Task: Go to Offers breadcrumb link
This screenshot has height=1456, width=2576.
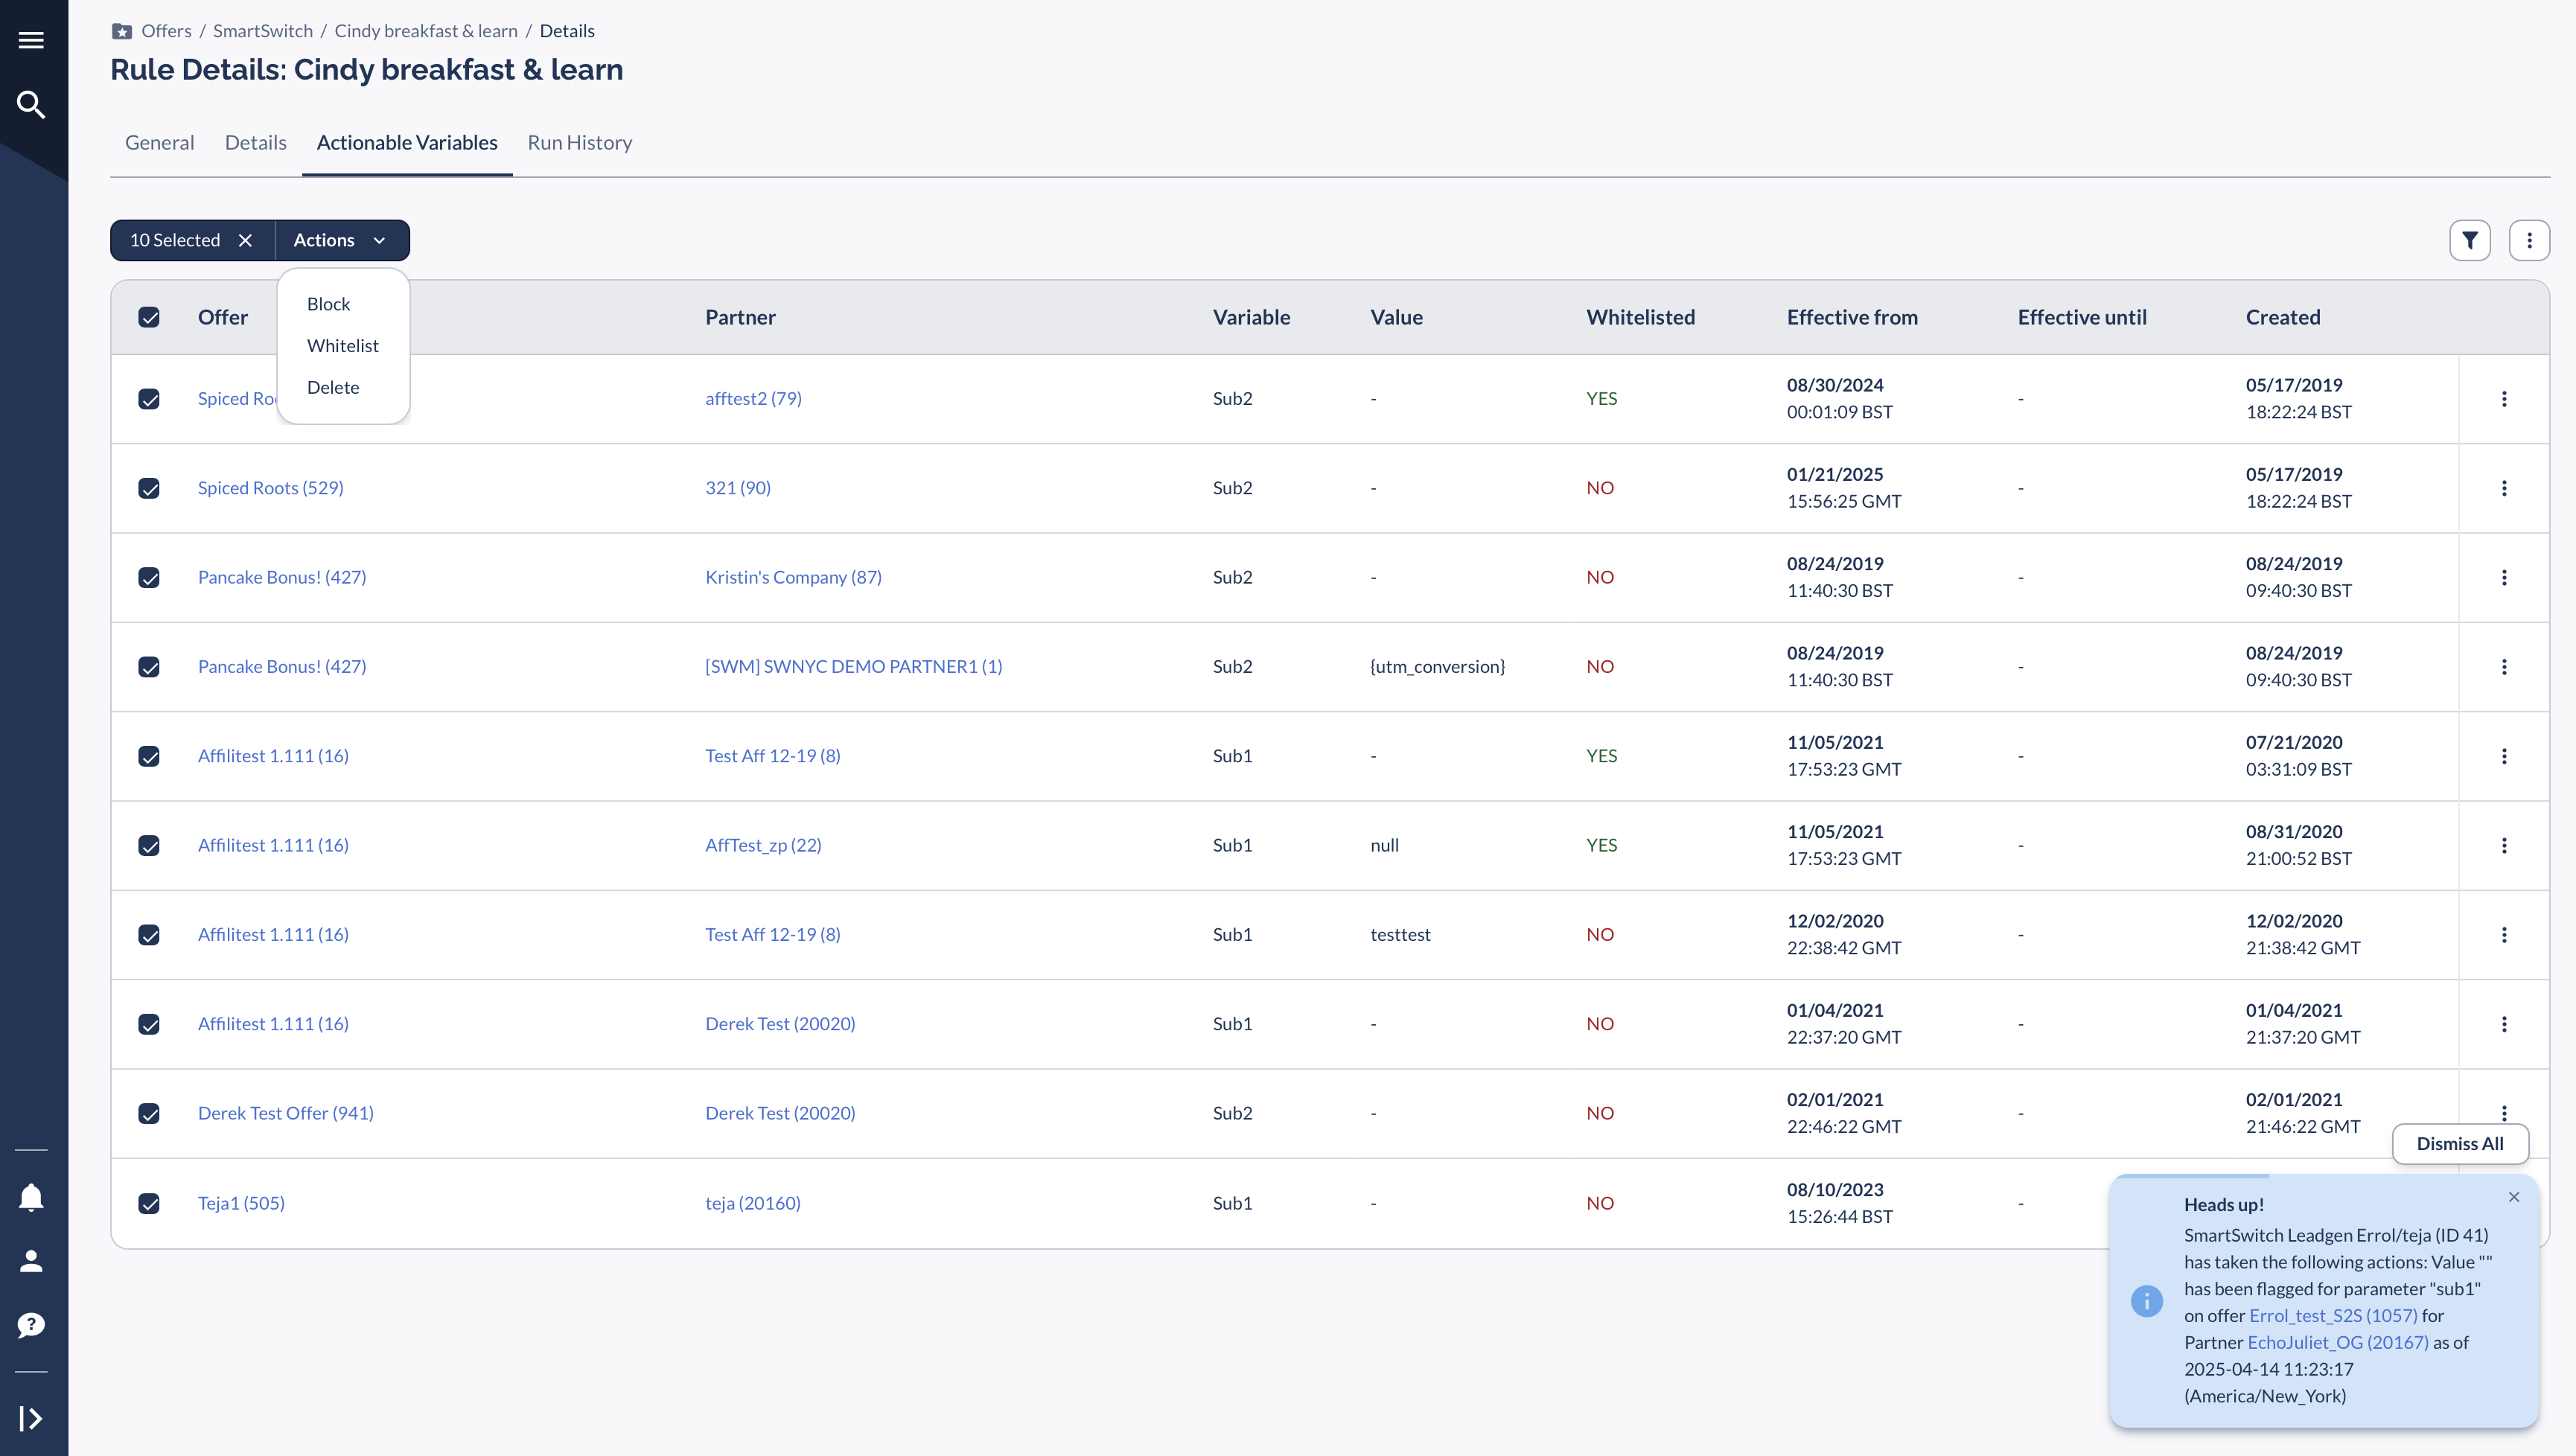Action: click(166, 31)
